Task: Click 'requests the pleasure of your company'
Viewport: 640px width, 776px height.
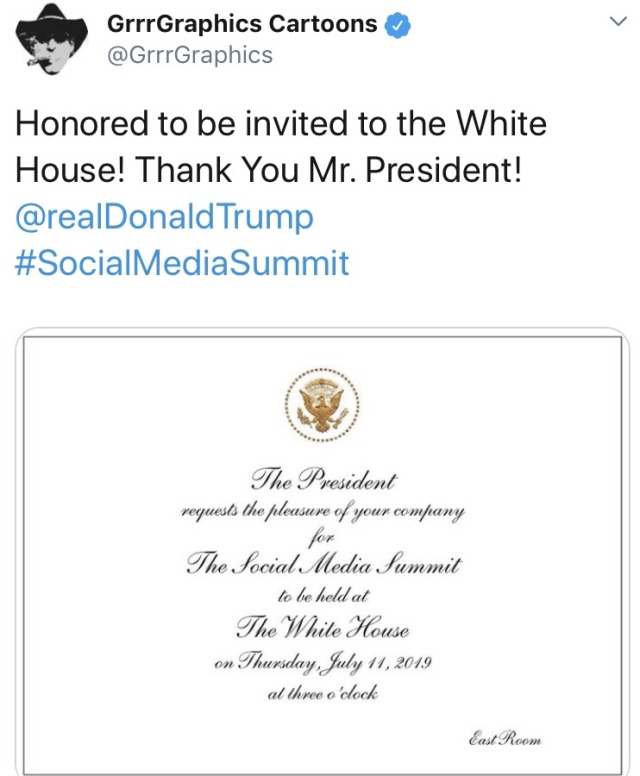Action: pyautogui.click(x=323, y=511)
